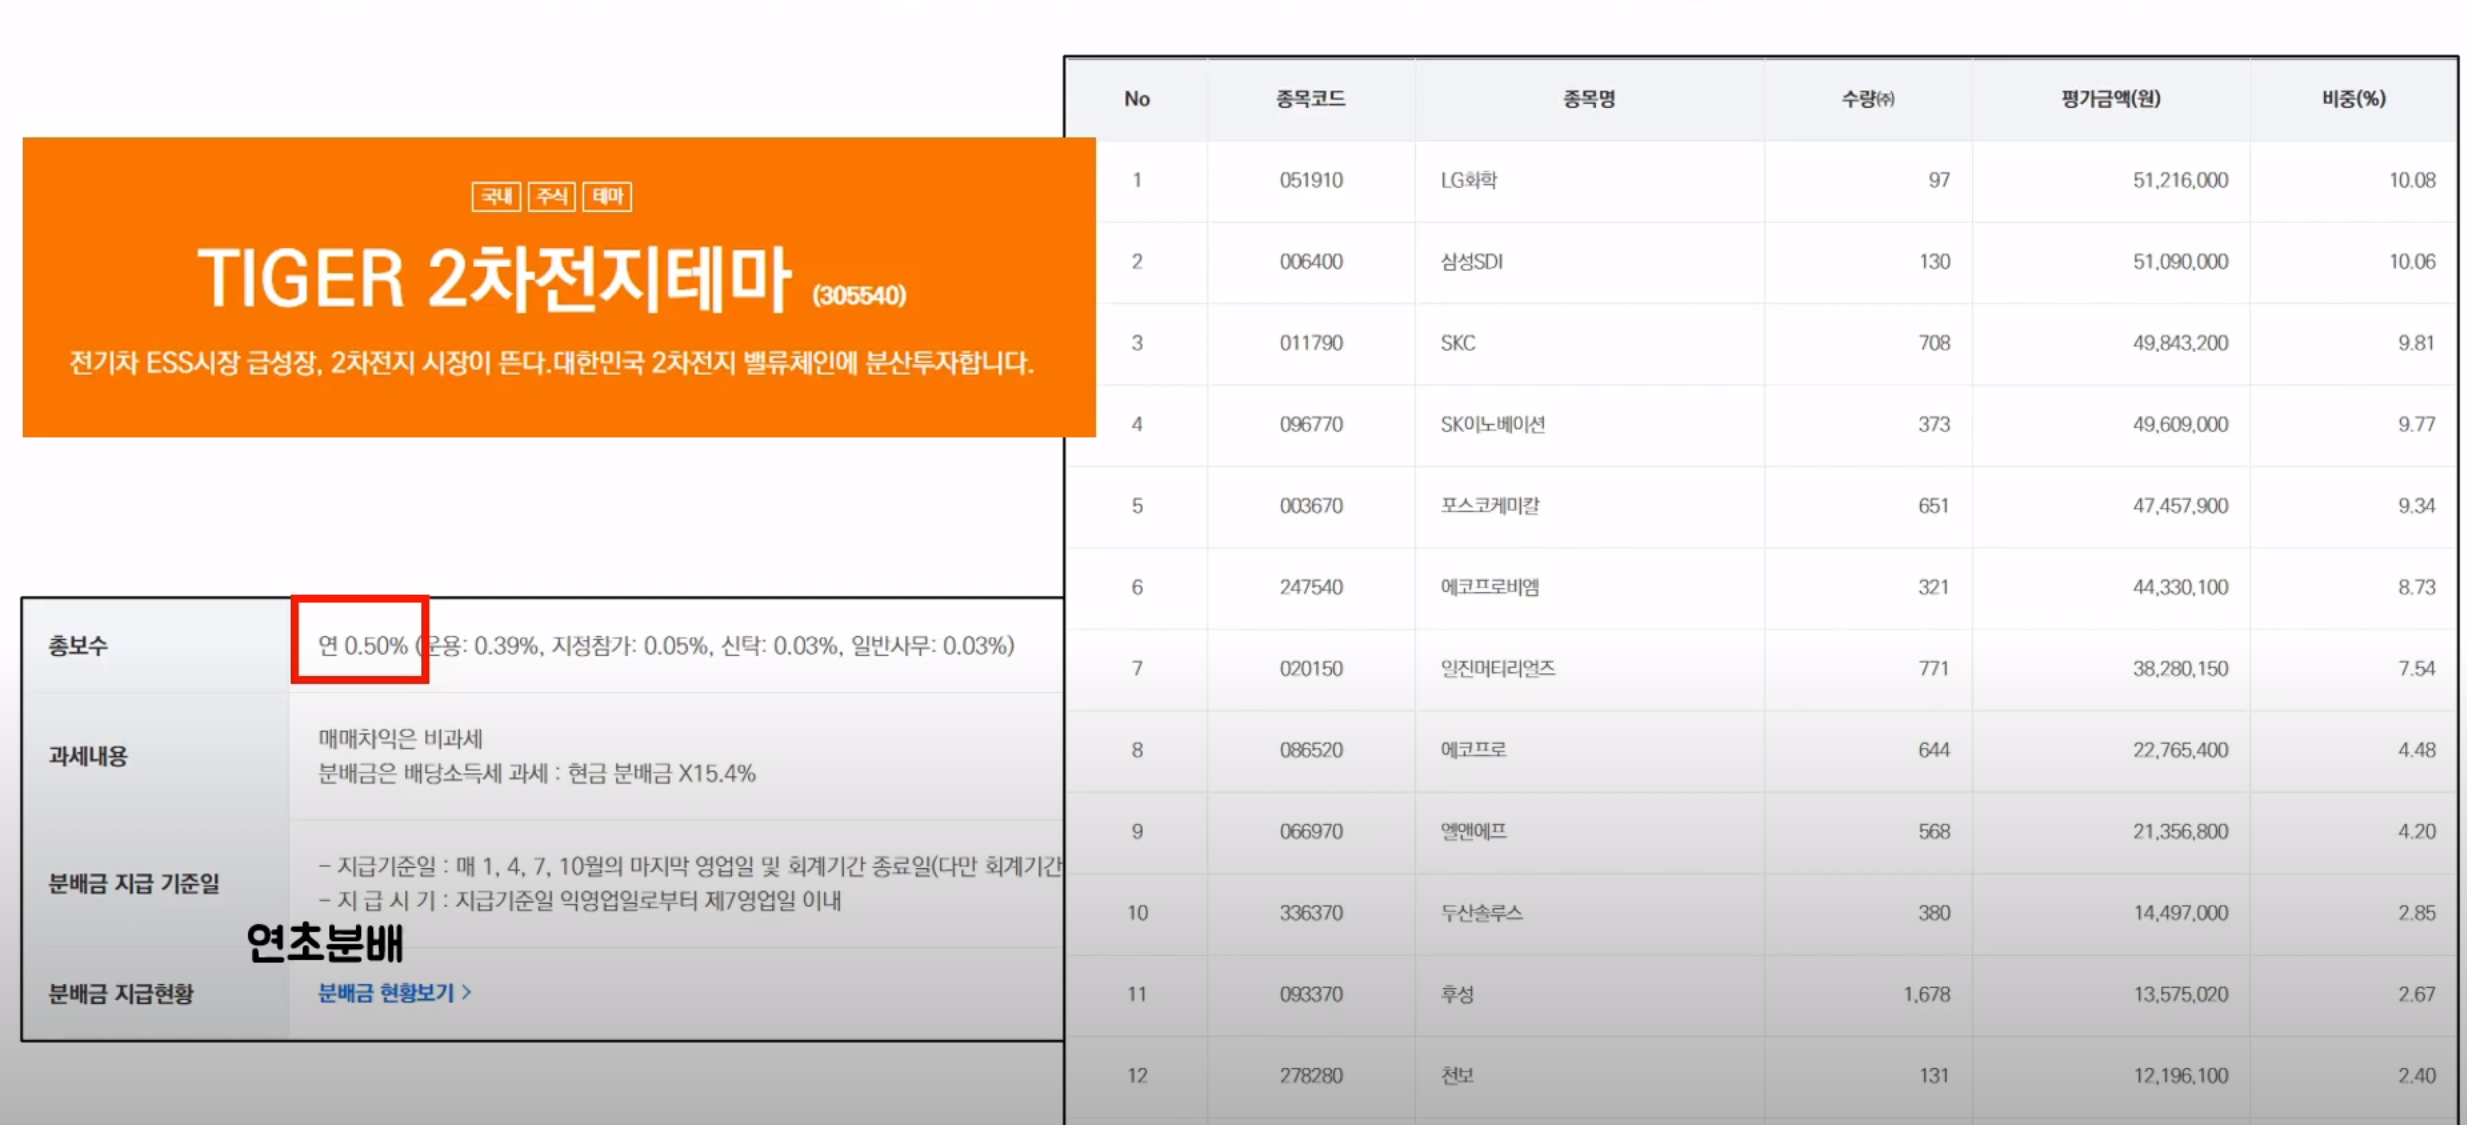Screen dimensions: 2467x1125
Task: Select the 천보 stock name
Action: pyautogui.click(x=1457, y=1076)
